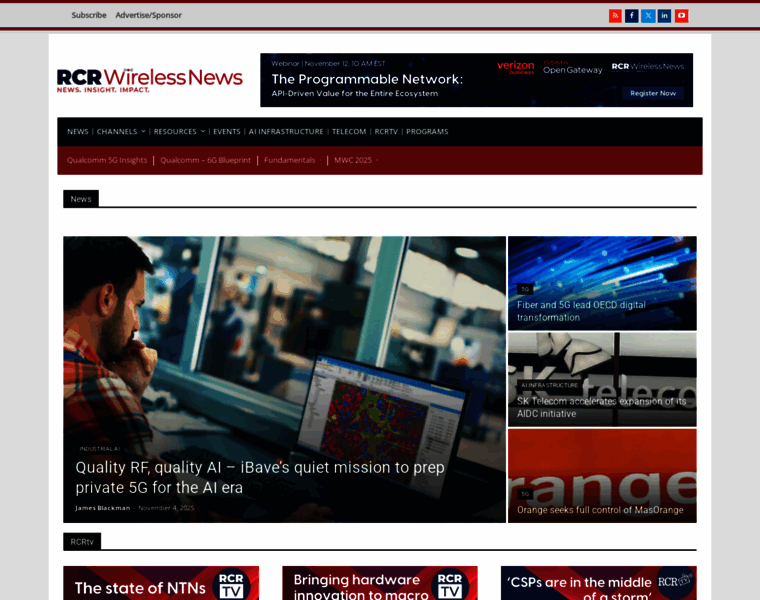
Task: Open the EVENTS menu item
Action: (226, 131)
